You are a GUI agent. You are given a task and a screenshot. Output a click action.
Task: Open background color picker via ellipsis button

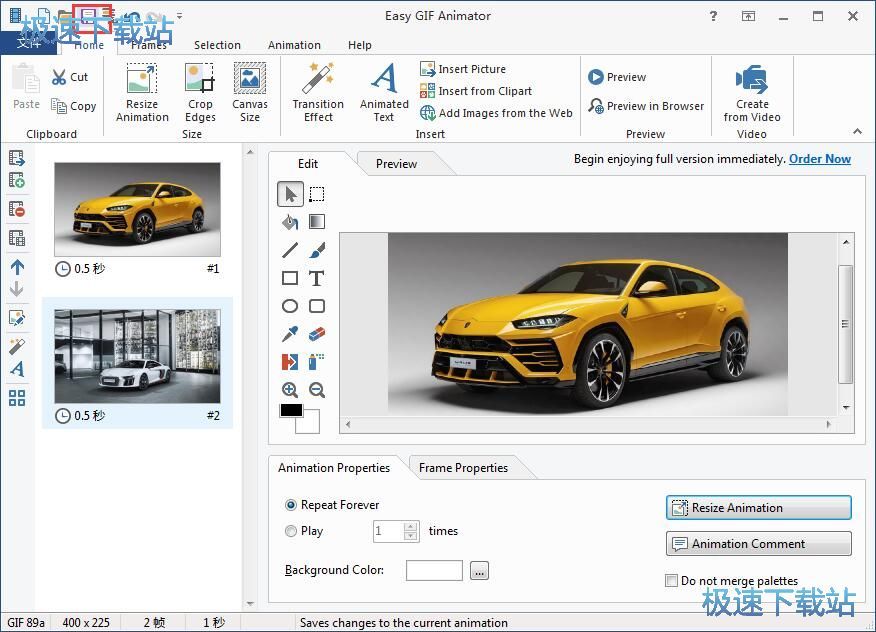point(479,571)
